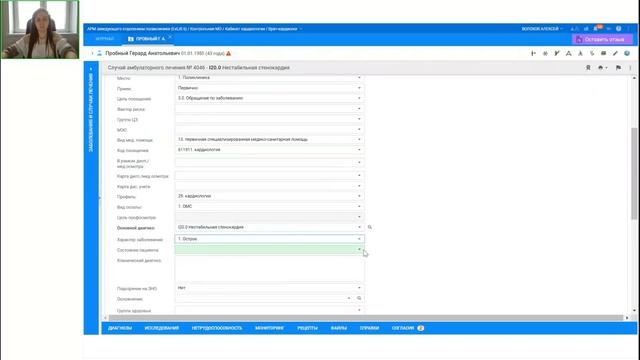Viewport: 640px width, 360px height.
Task: Click the statistics chart icon in header
Action: pyautogui.click(x=586, y=29)
